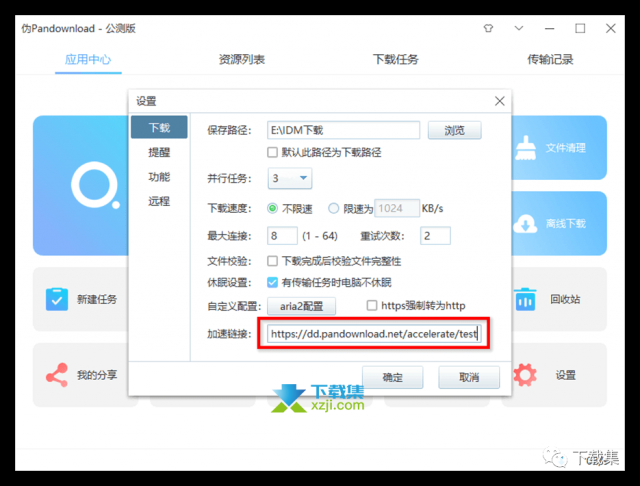The image size is (640, 486).
Task: Click the skin (shirt) icon in title bar
Action: pyautogui.click(x=488, y=28)
